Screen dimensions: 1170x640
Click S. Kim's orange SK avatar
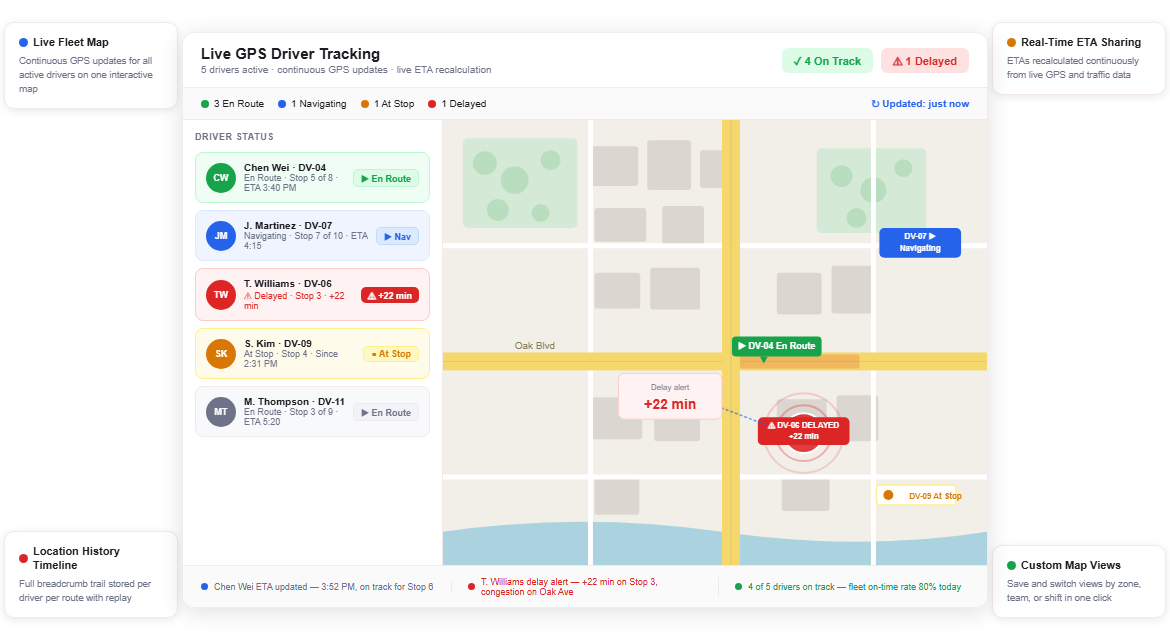pos(221,354)
